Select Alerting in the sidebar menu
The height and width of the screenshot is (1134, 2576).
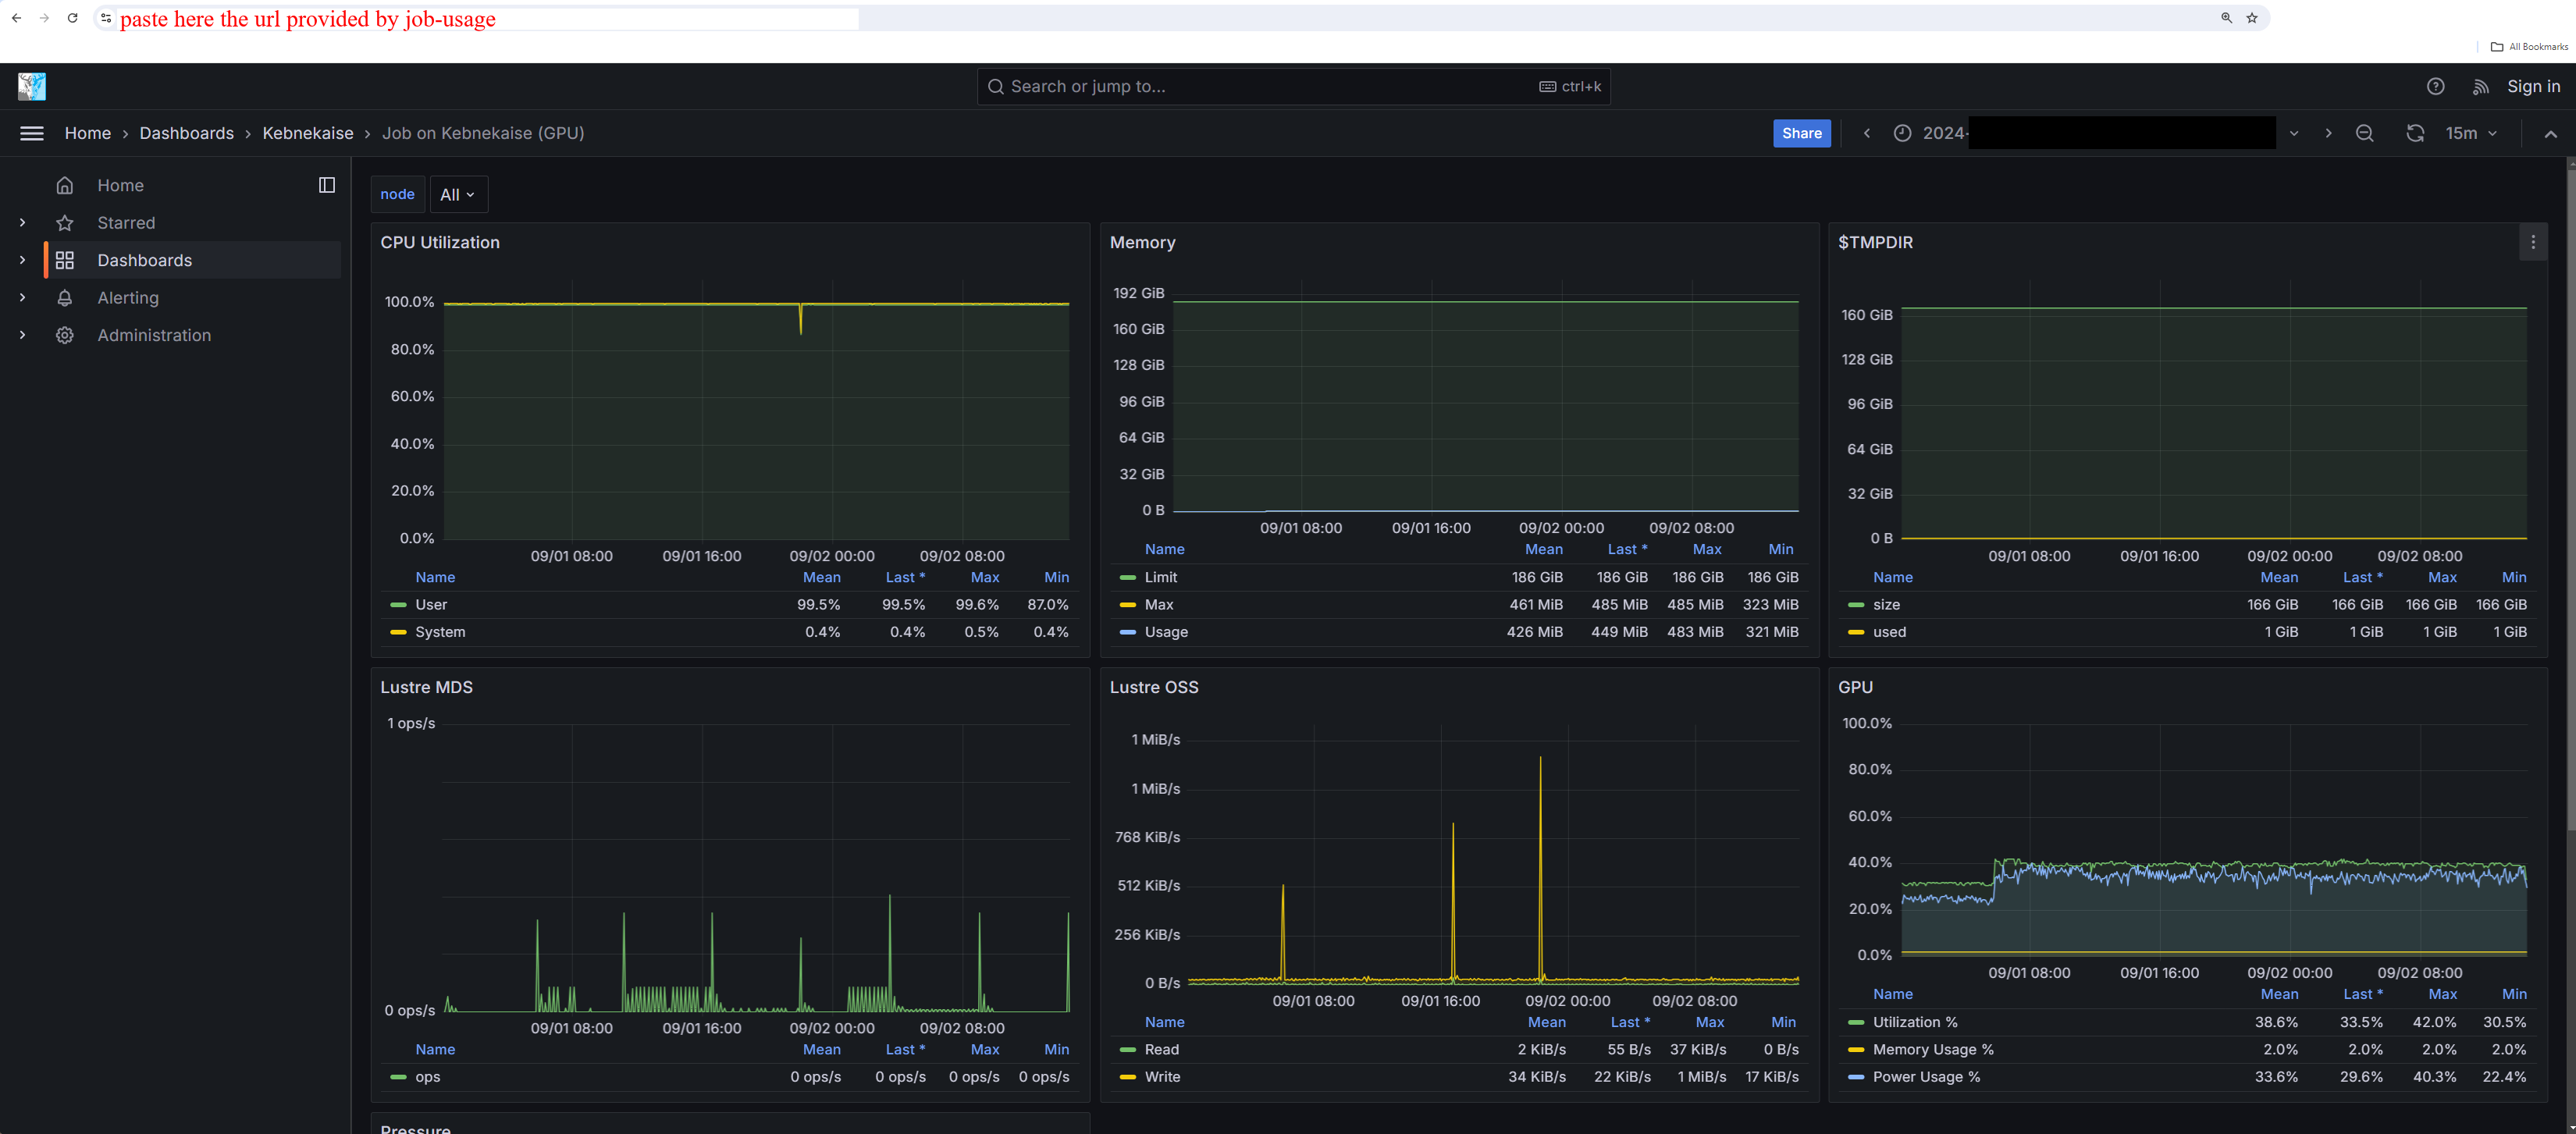click(128, 298)
